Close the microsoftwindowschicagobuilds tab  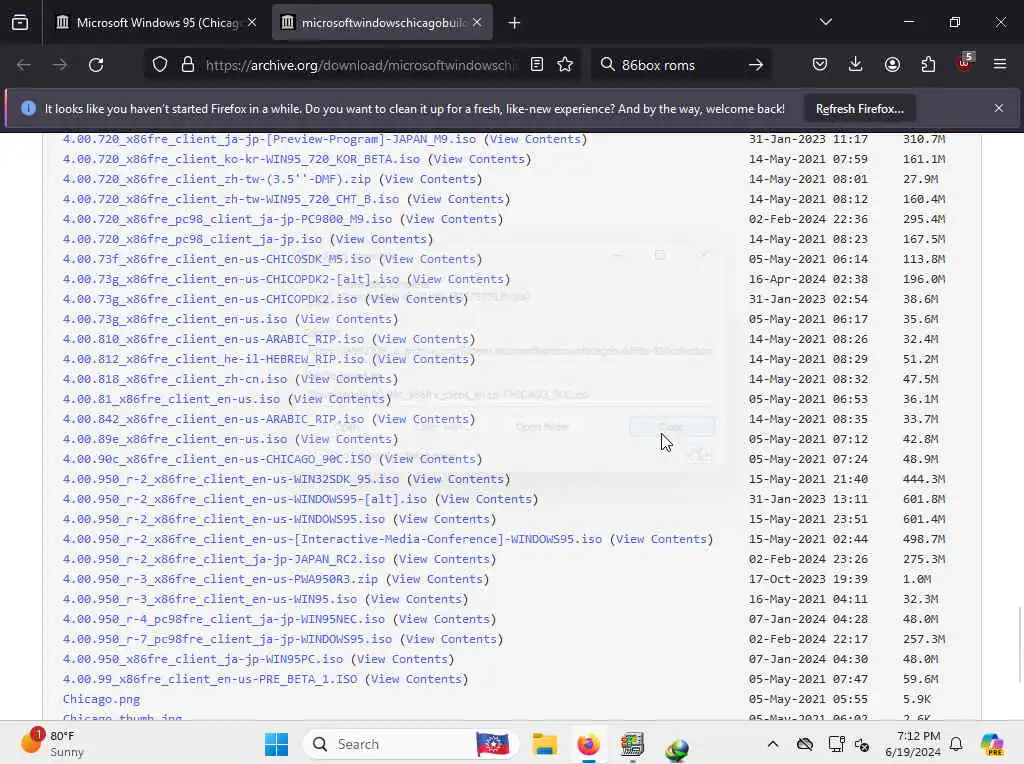pyautogui.click(x=477, y=23)
